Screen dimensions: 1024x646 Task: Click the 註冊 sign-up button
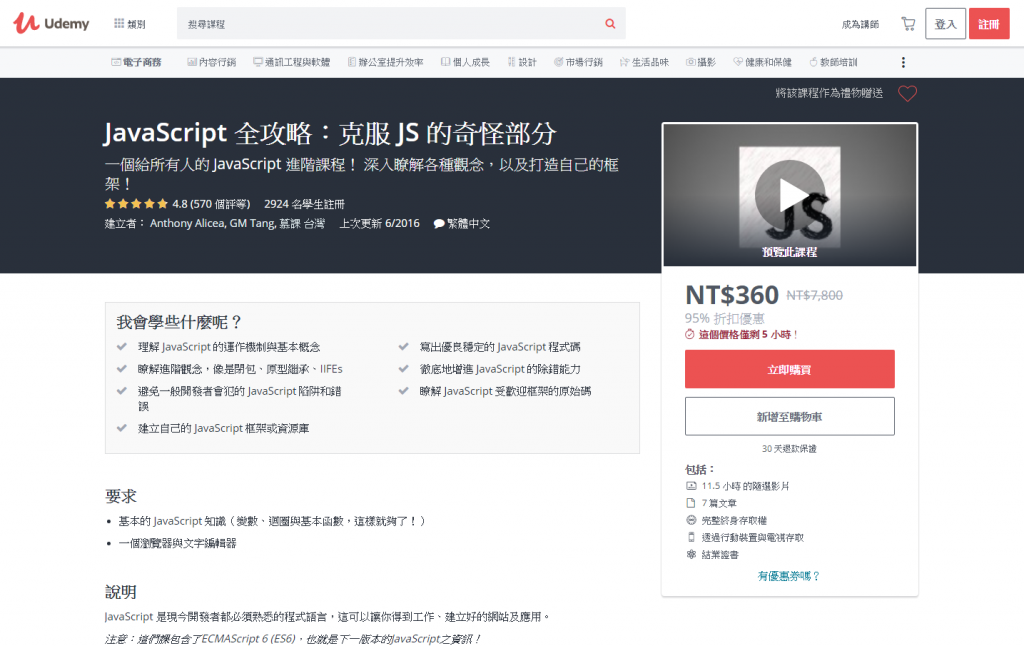(989, 24)
